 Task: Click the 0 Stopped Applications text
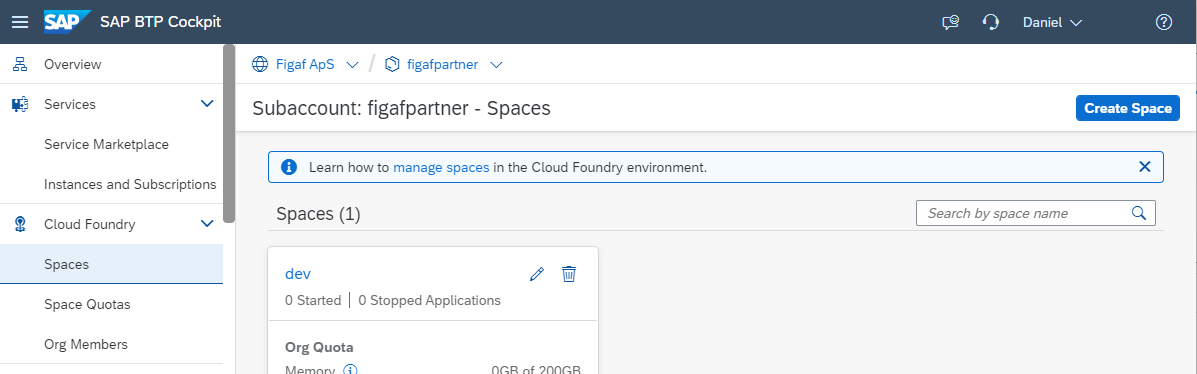coord(430,300)
